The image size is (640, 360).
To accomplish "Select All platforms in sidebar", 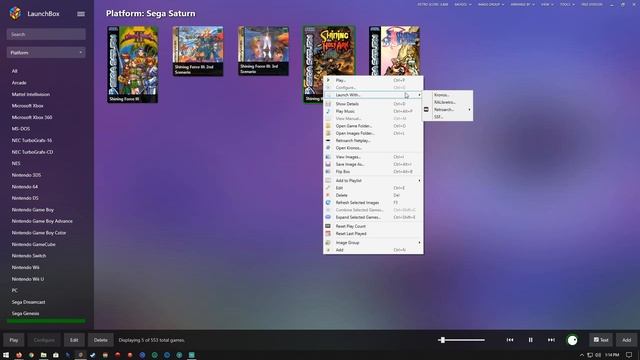I will click(15, 71).
